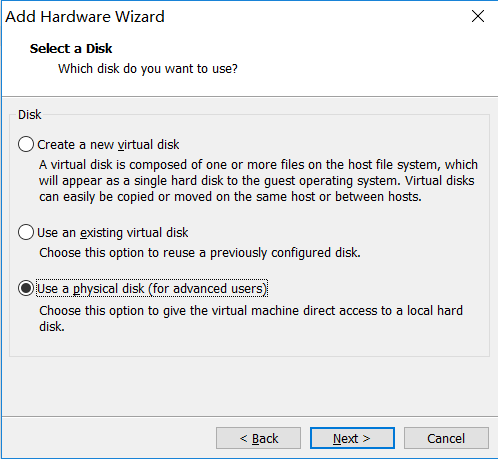Cancel the Add Hardware Wizard

click(x=446, y=438)
